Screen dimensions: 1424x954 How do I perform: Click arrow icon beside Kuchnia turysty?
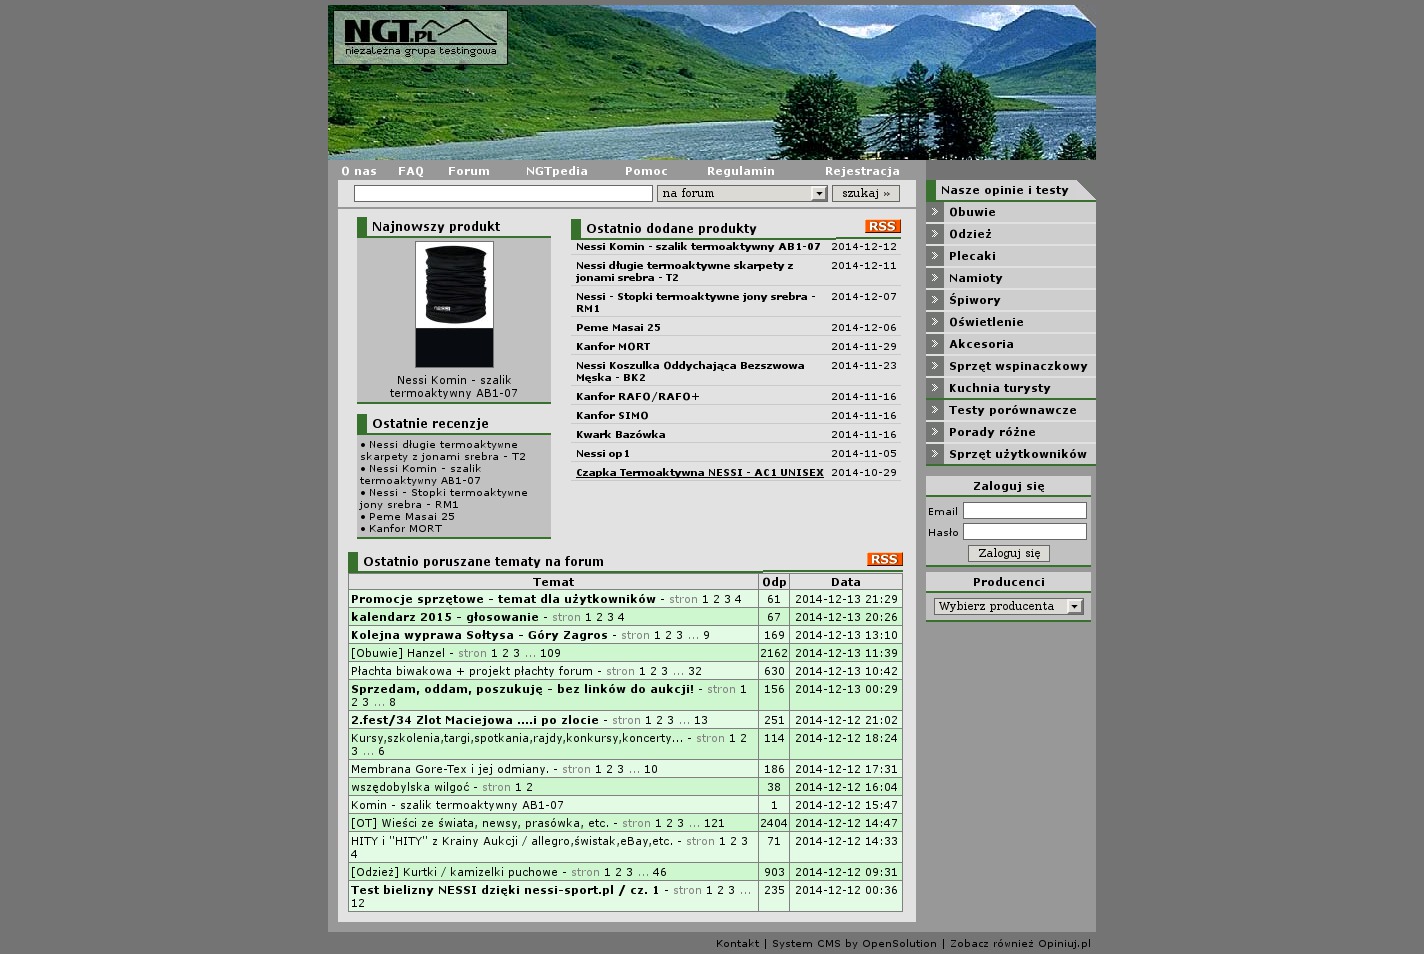click(935, 388)
